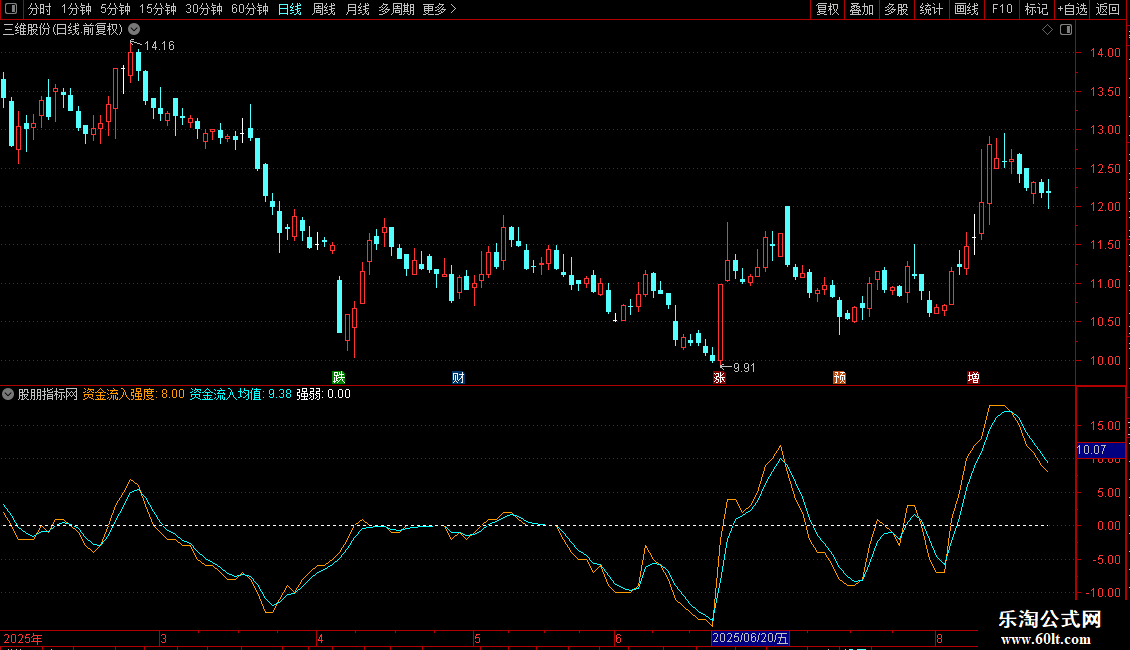Click the green 跌 event marker
Screen dimensions: 1130x650
tap(339, 378)
